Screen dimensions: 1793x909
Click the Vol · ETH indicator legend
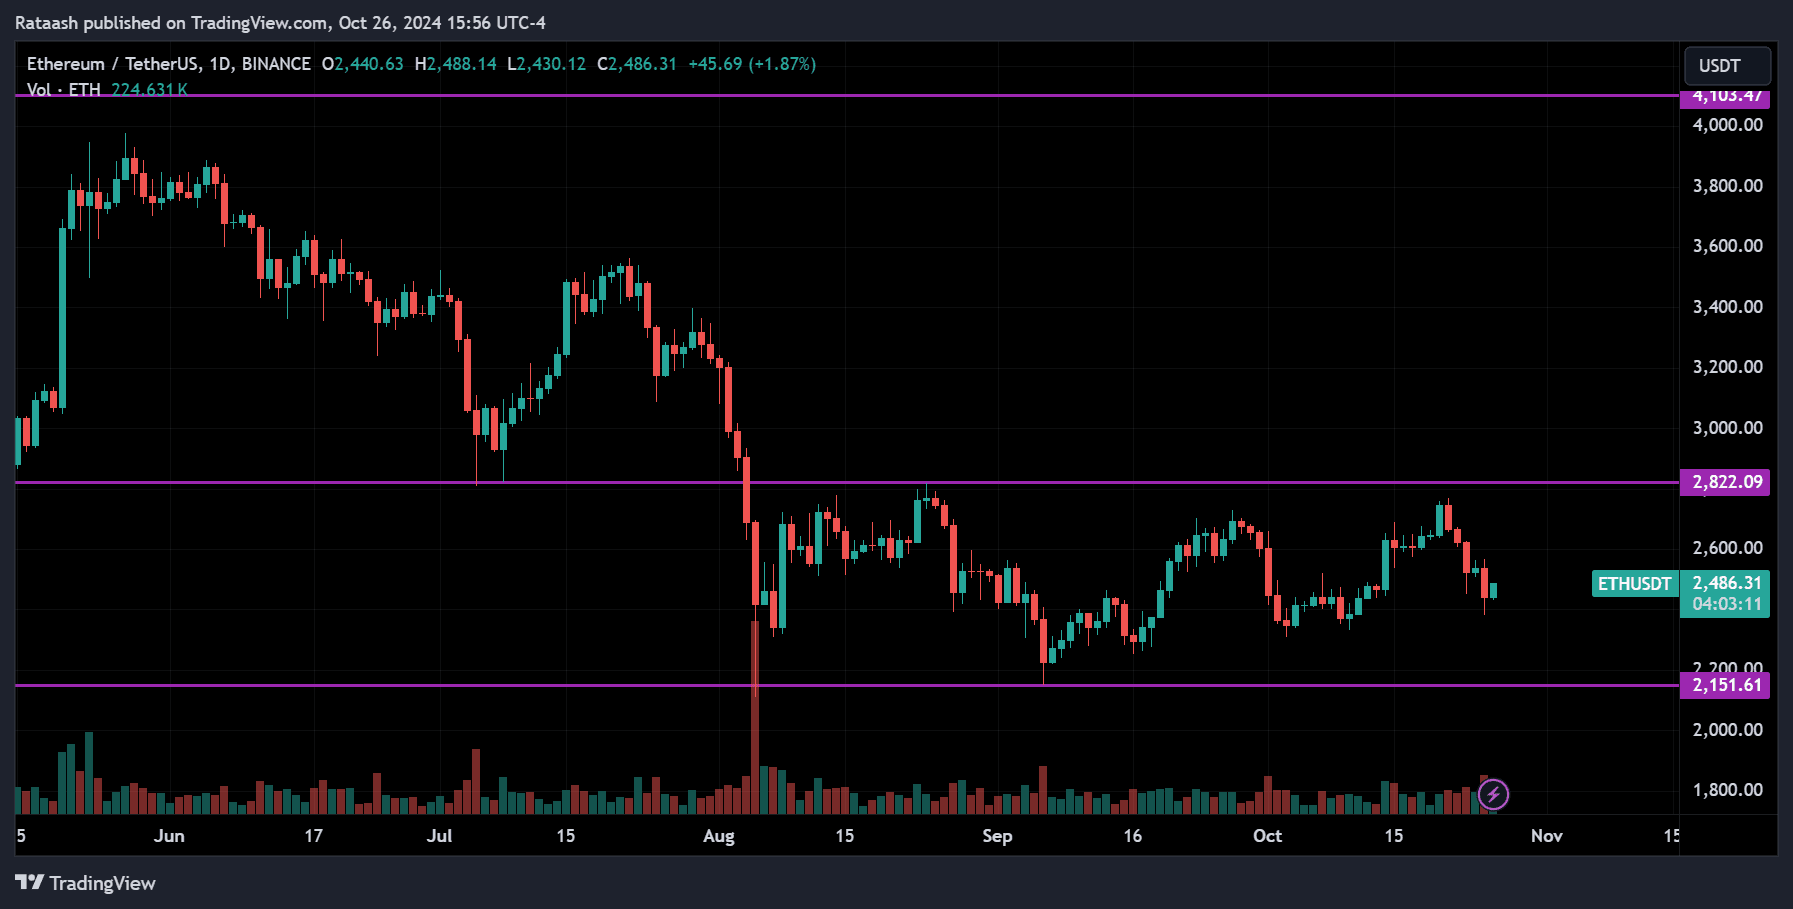tap(63, 89)
